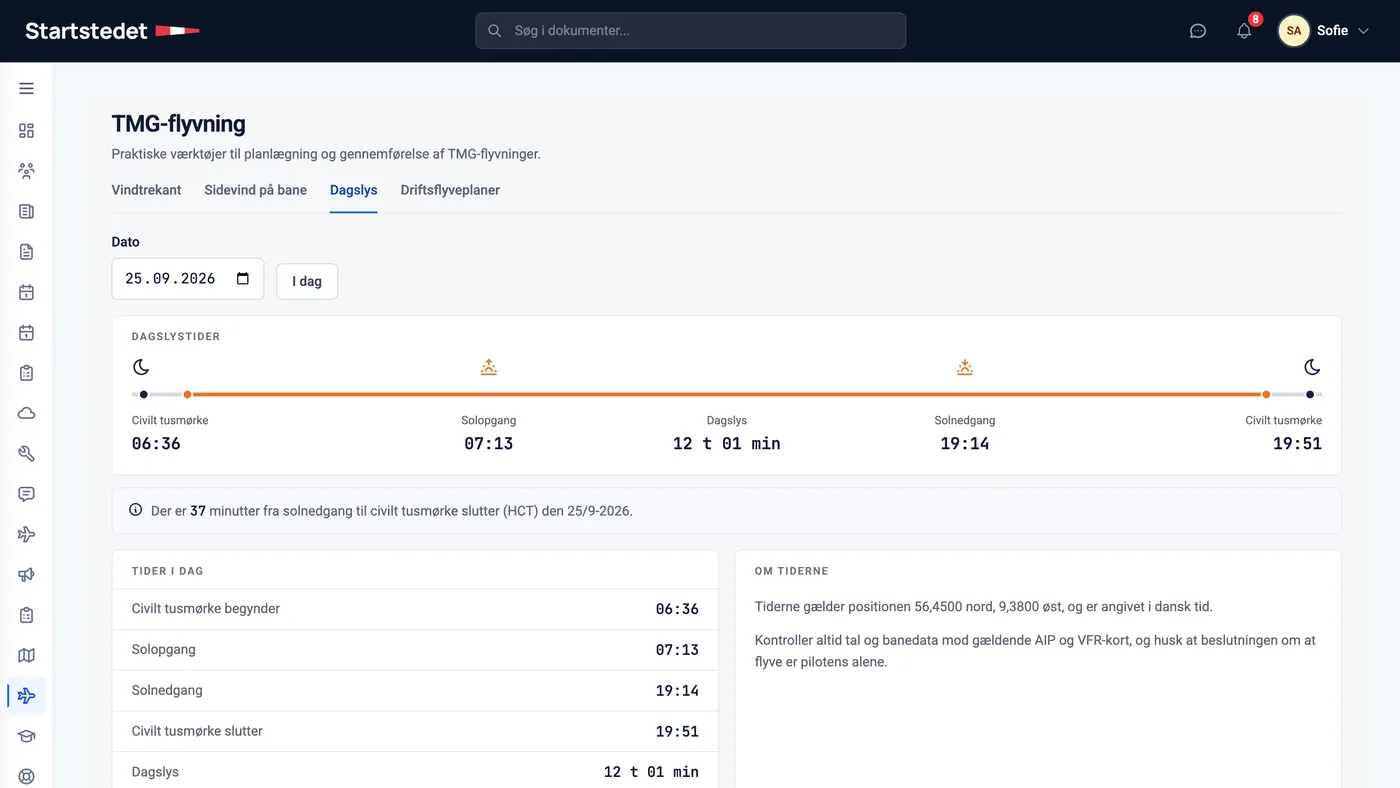Click the Solopgang row in Tider i dag

(415, 650)
